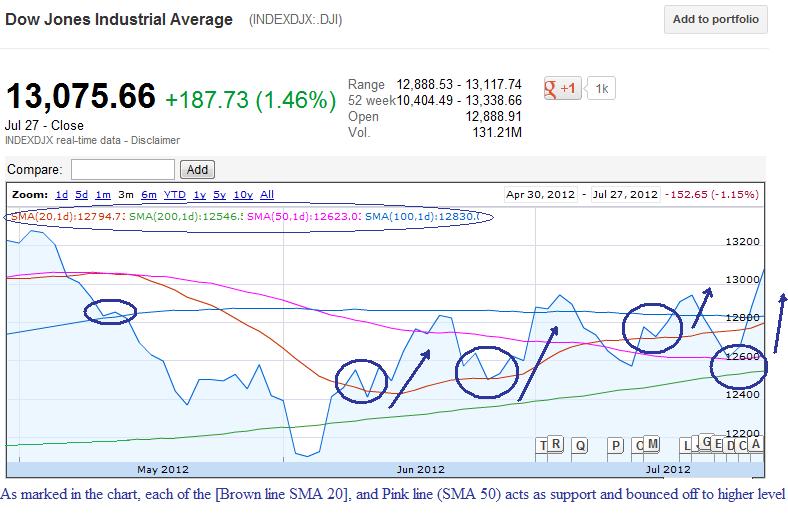Open news flag G on chart

coord(707,442)
